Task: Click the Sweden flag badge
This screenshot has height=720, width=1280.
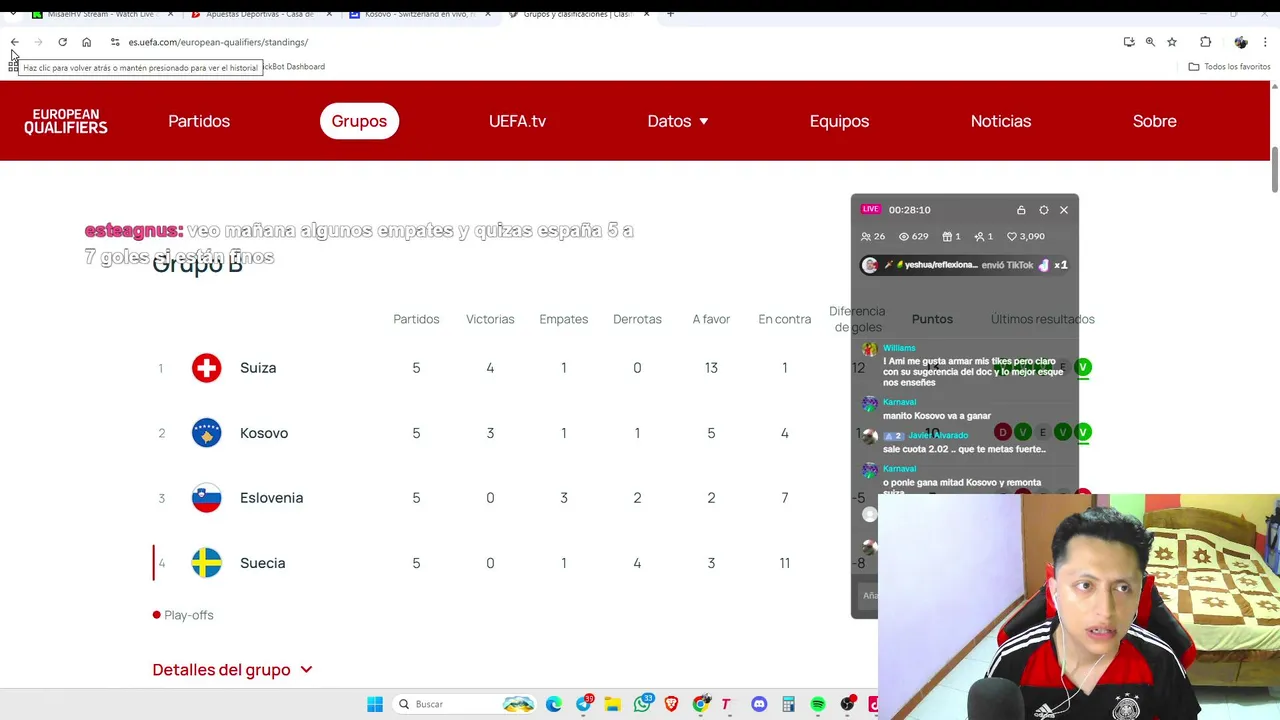Action: [207, 563]
